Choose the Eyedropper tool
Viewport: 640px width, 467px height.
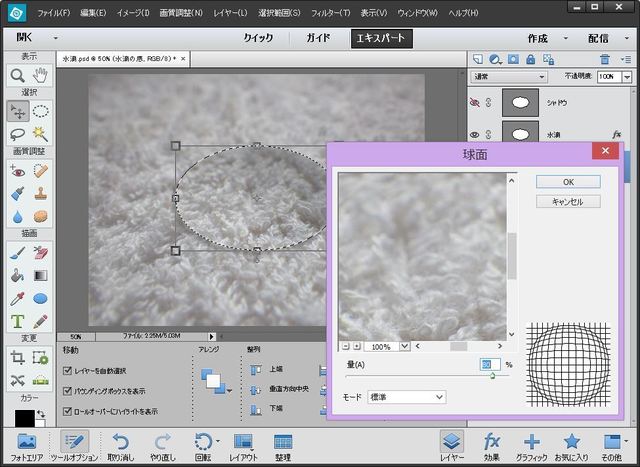pos(17,298)
